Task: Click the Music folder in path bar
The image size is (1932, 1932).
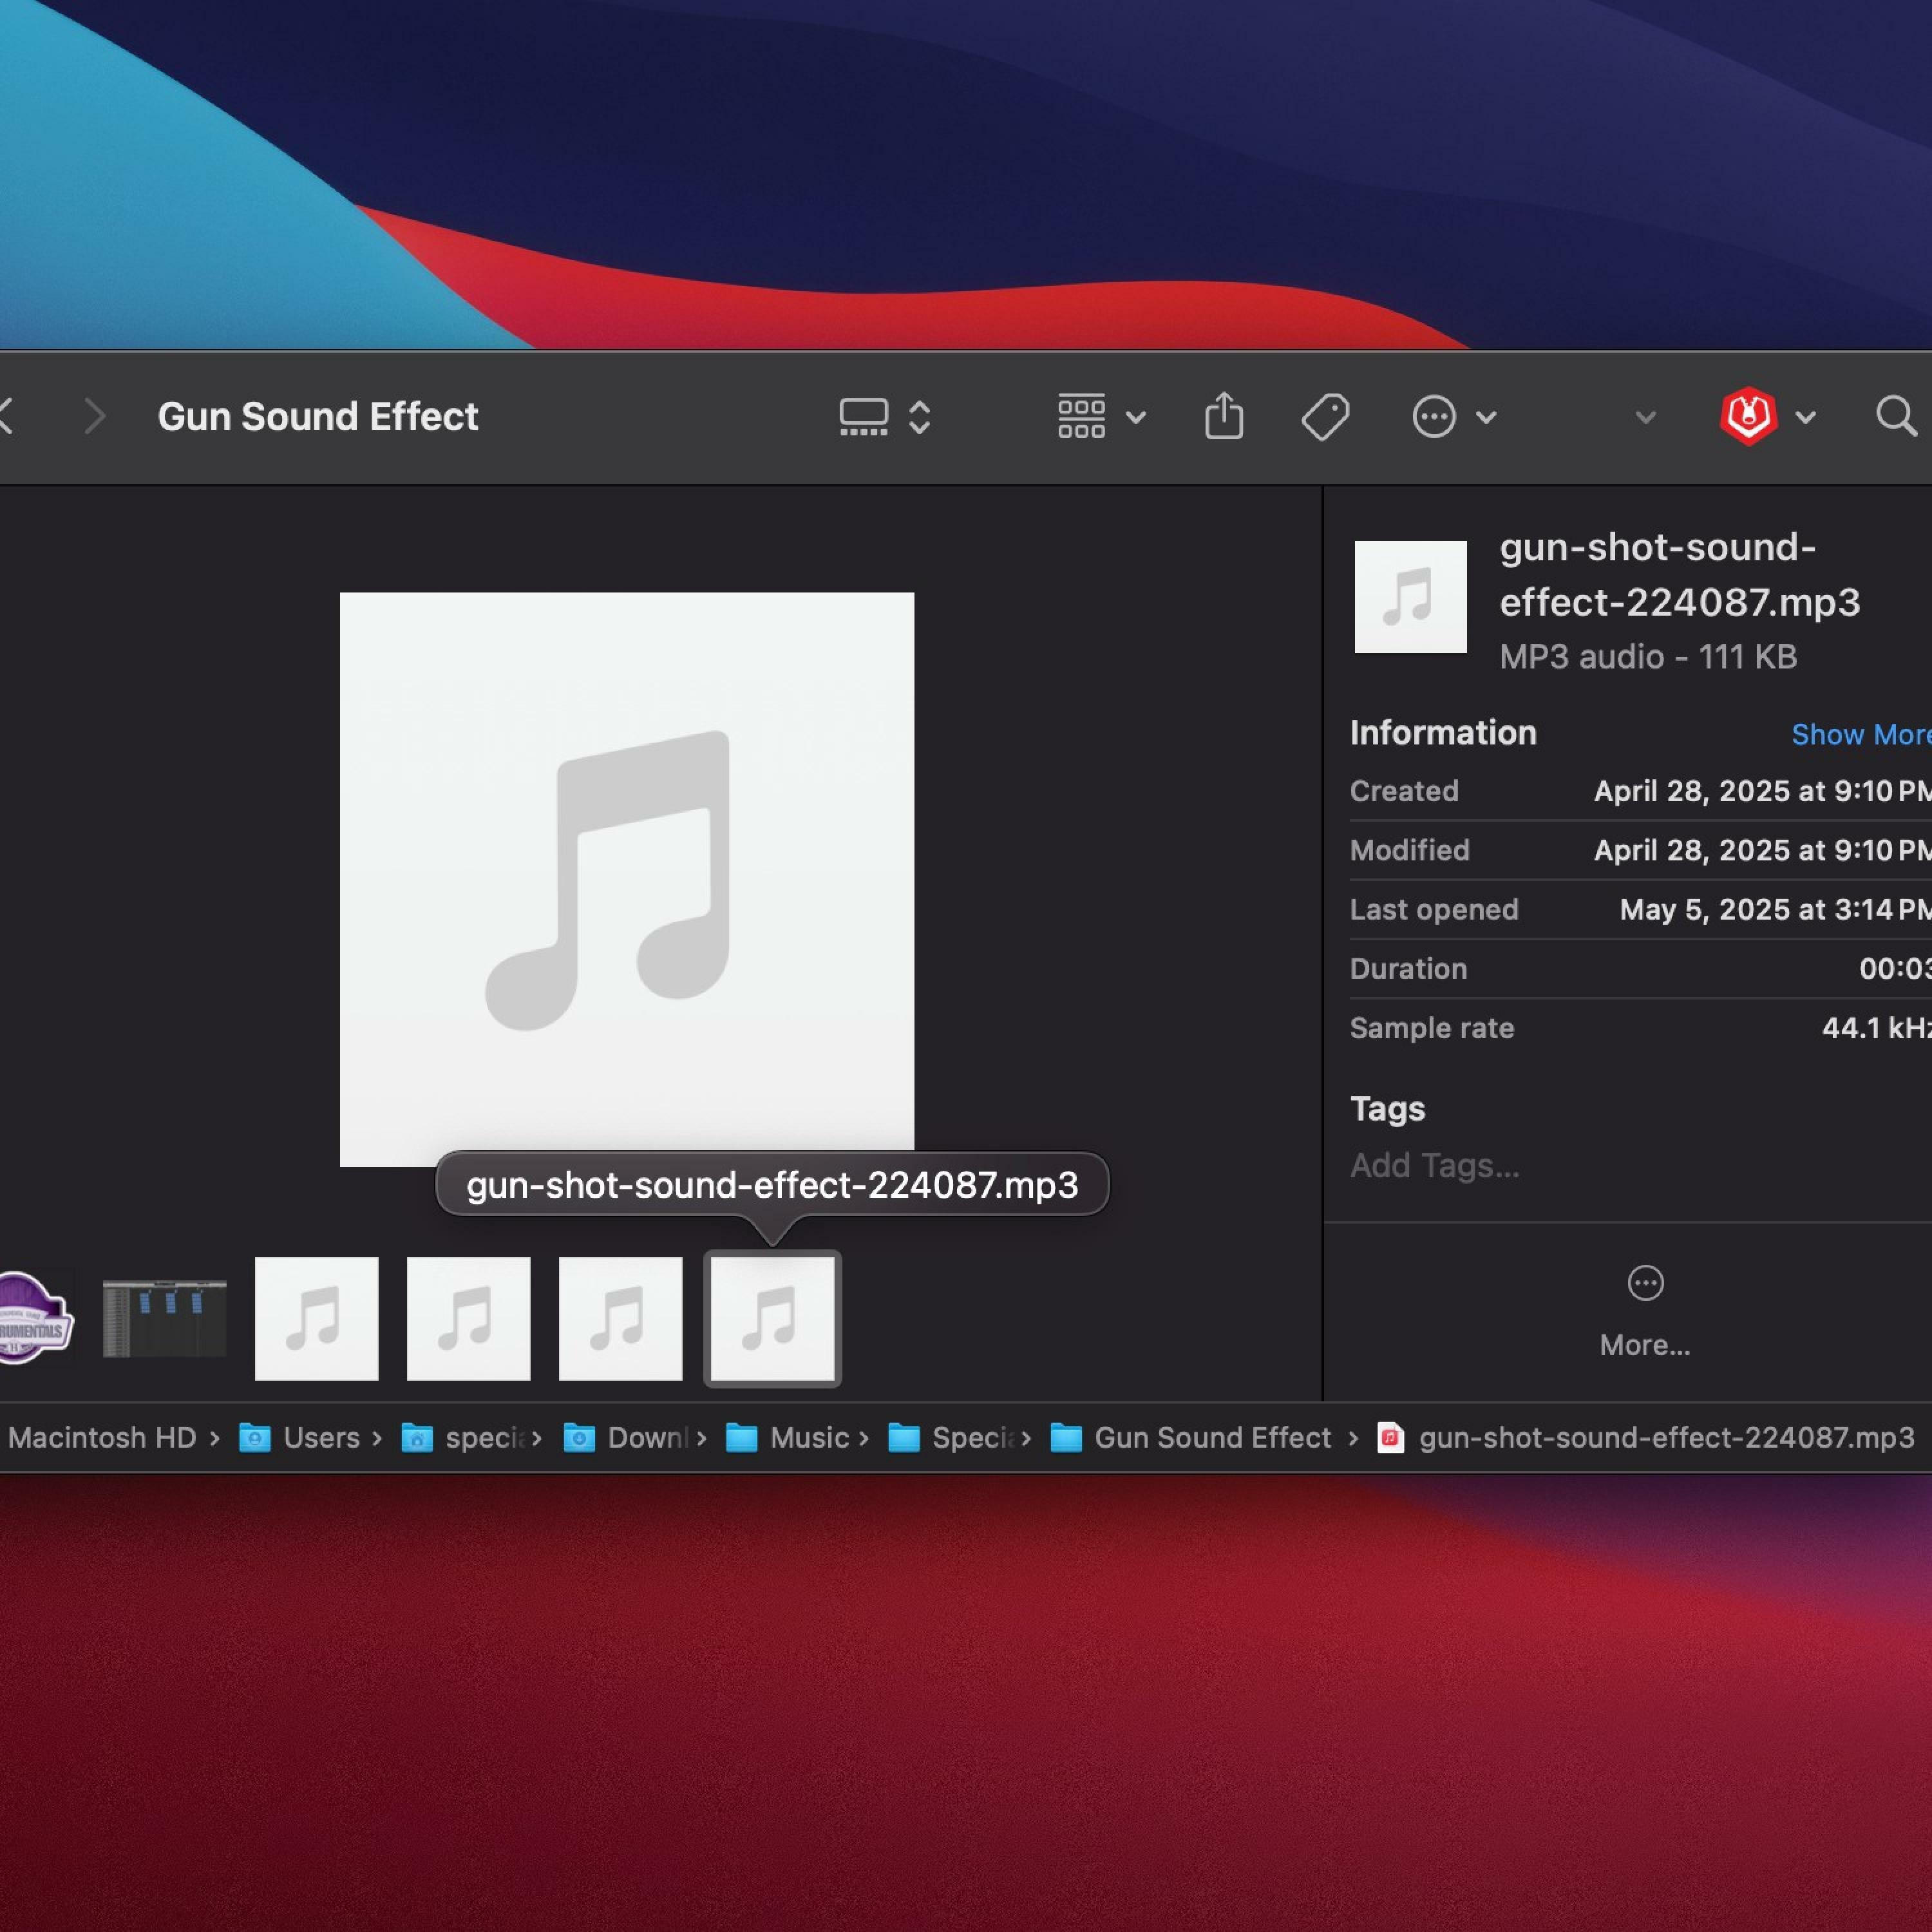Action: [808, 1438]
